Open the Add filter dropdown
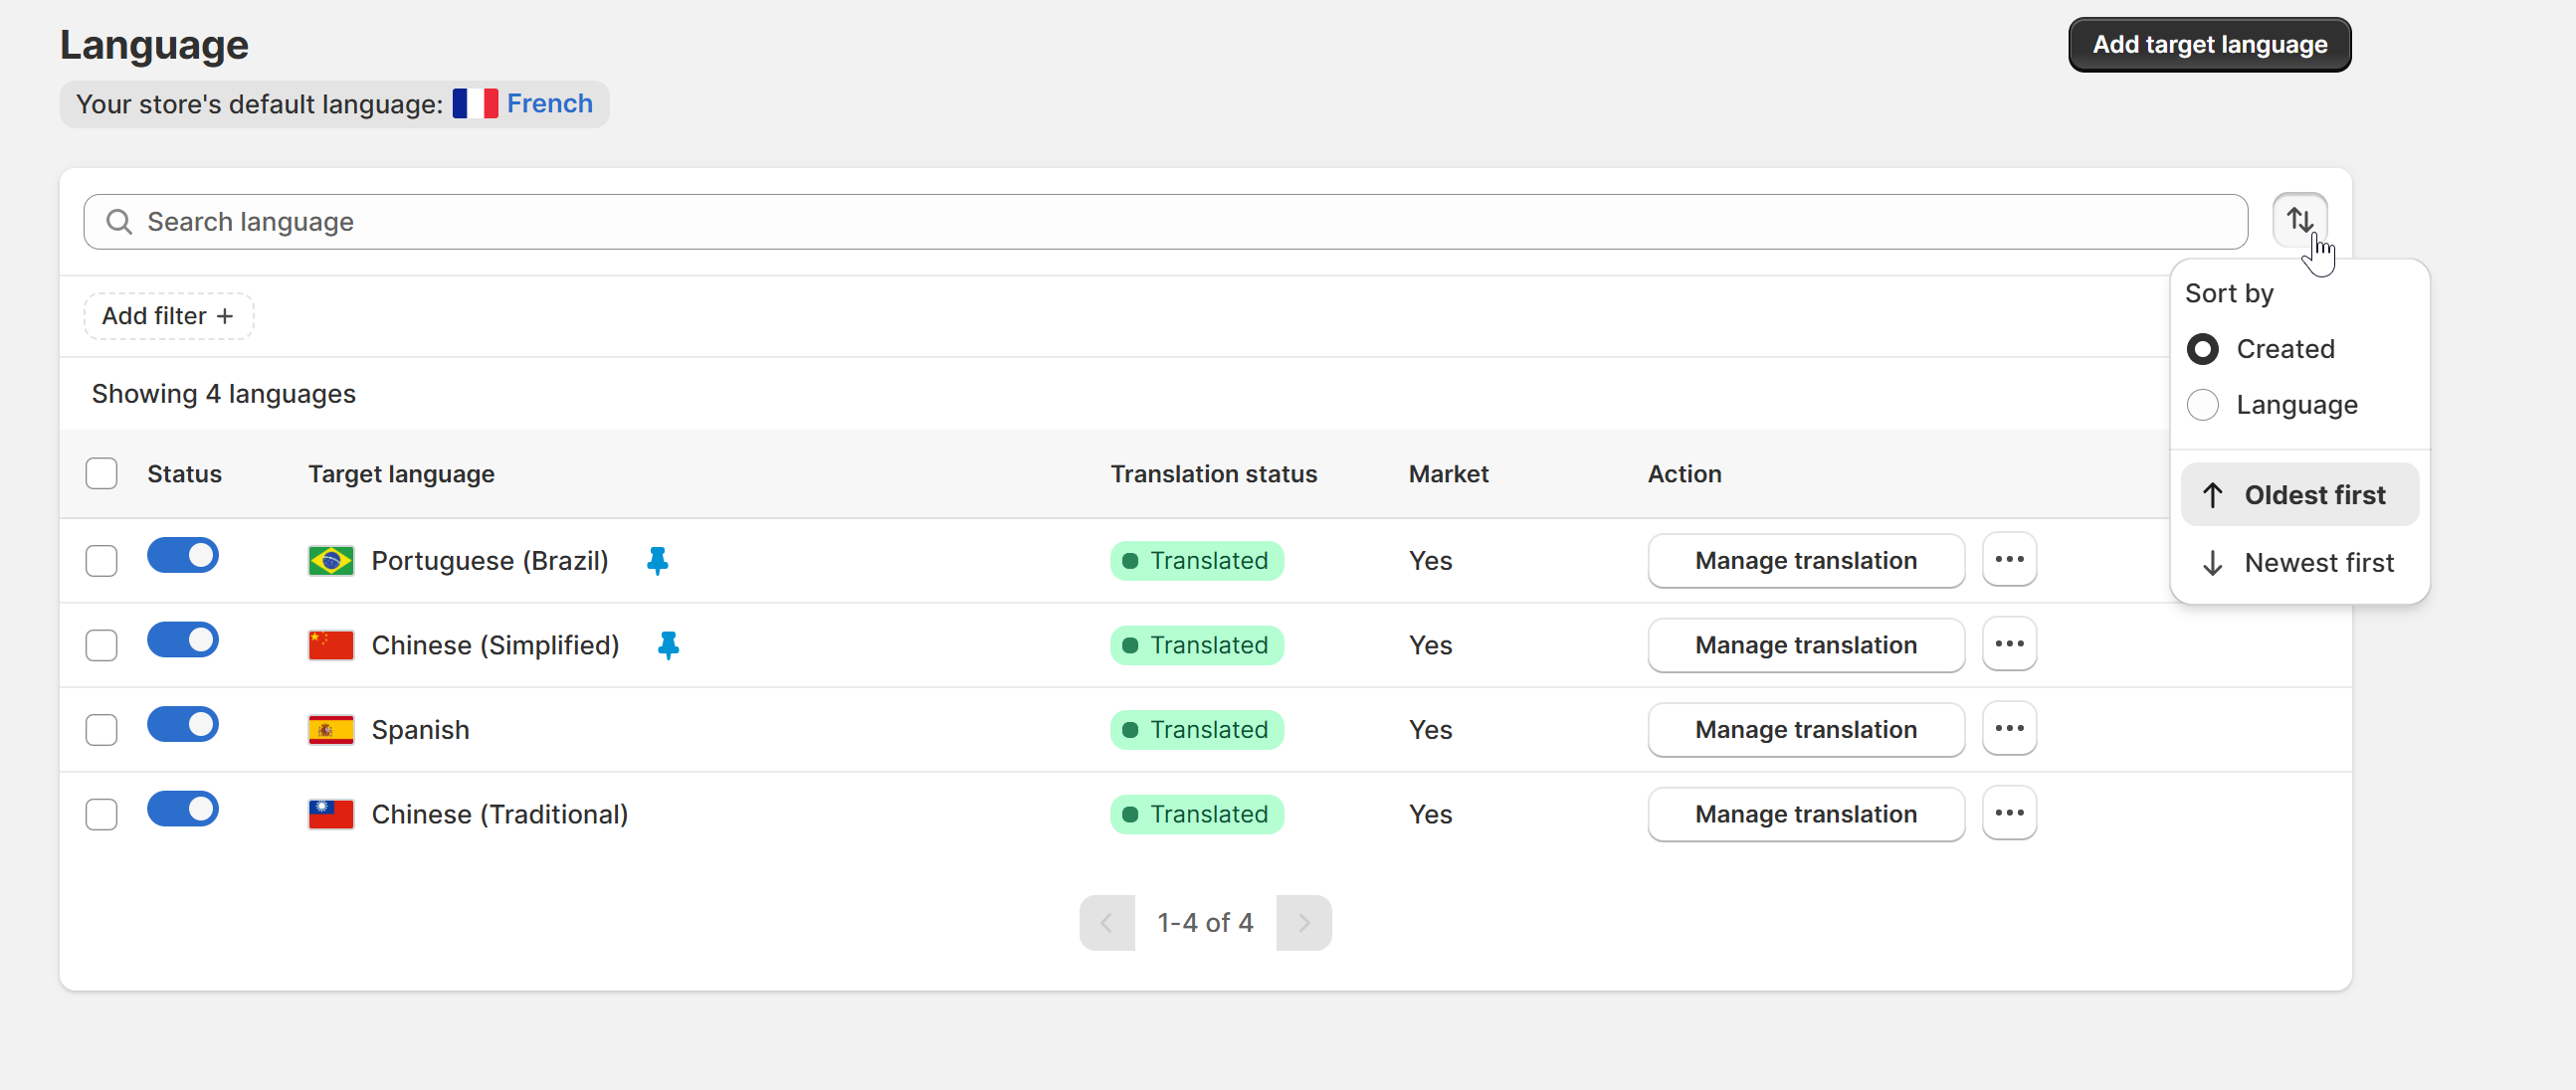The height and width of the screenshot is (1090, 2576). point(168,316)
